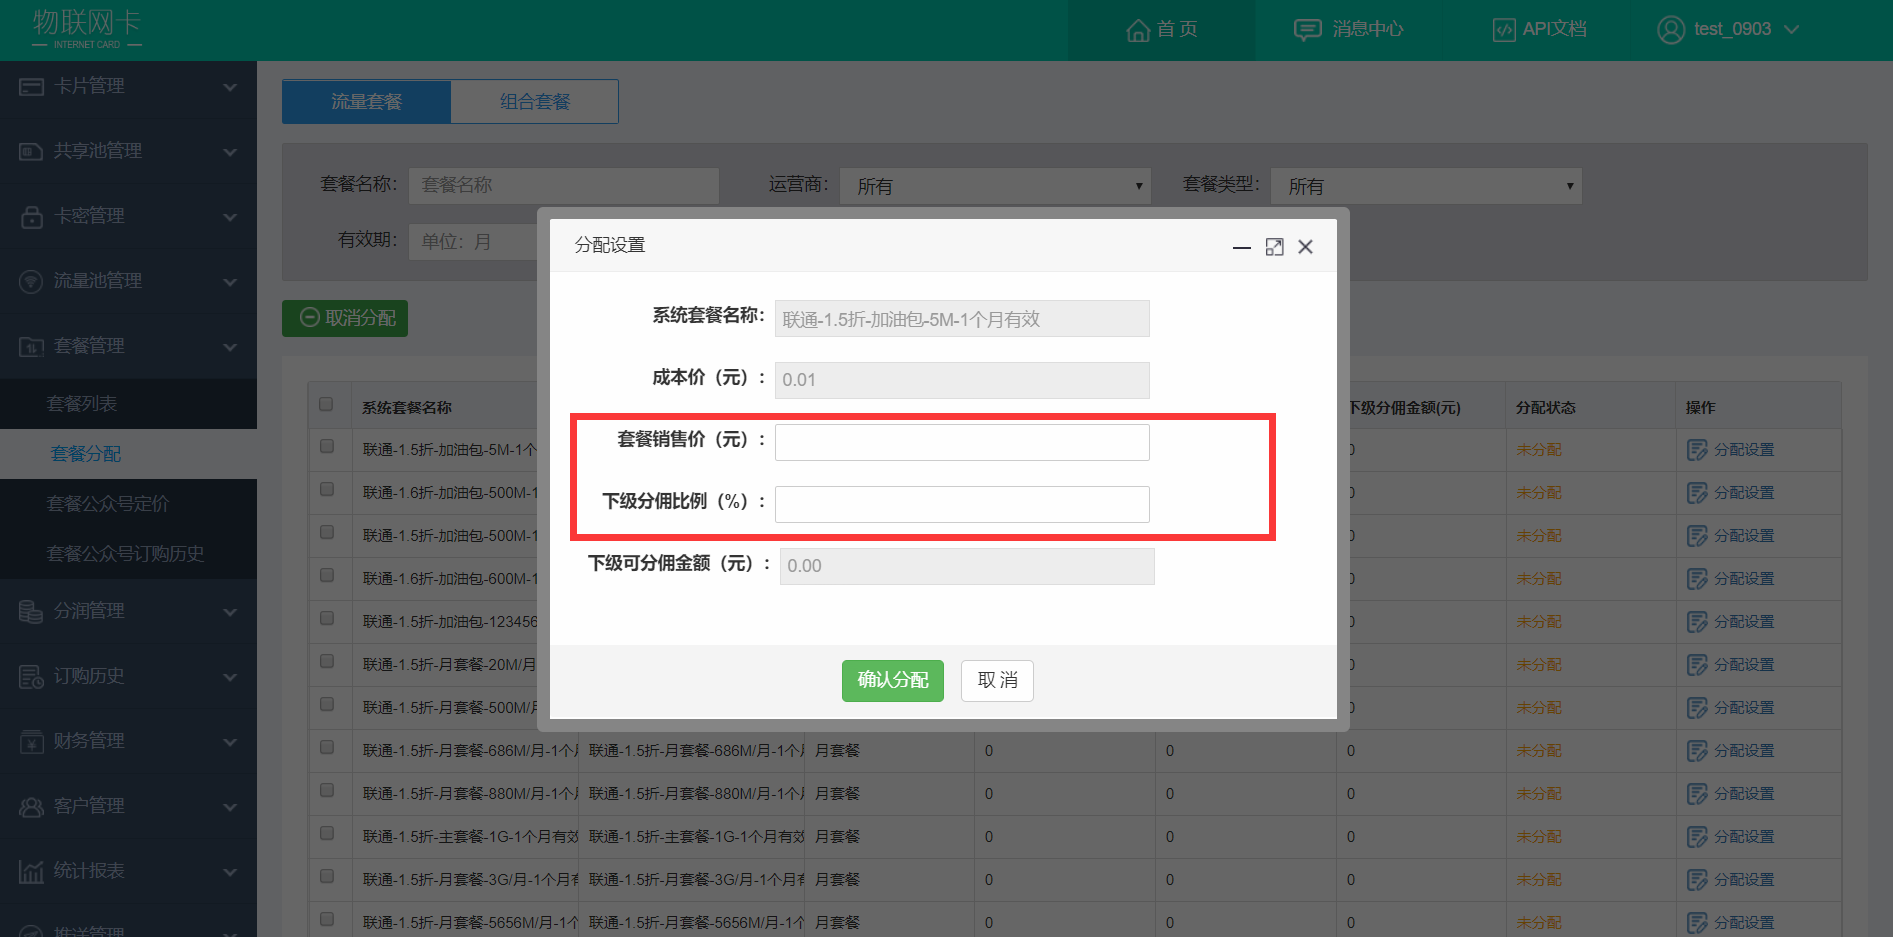
Task: Click the 订购历史 sidebar icon
Action: [32, 677]
